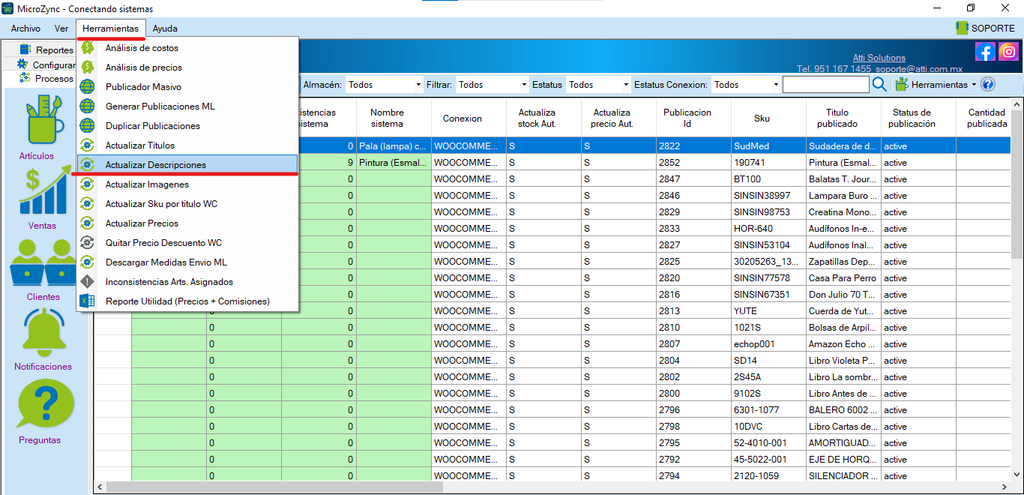The width and height of the screenshot is (1024, 495).
Task: Expand the toolbar Herramientas dropdown button
Action: tap(936, 85)
